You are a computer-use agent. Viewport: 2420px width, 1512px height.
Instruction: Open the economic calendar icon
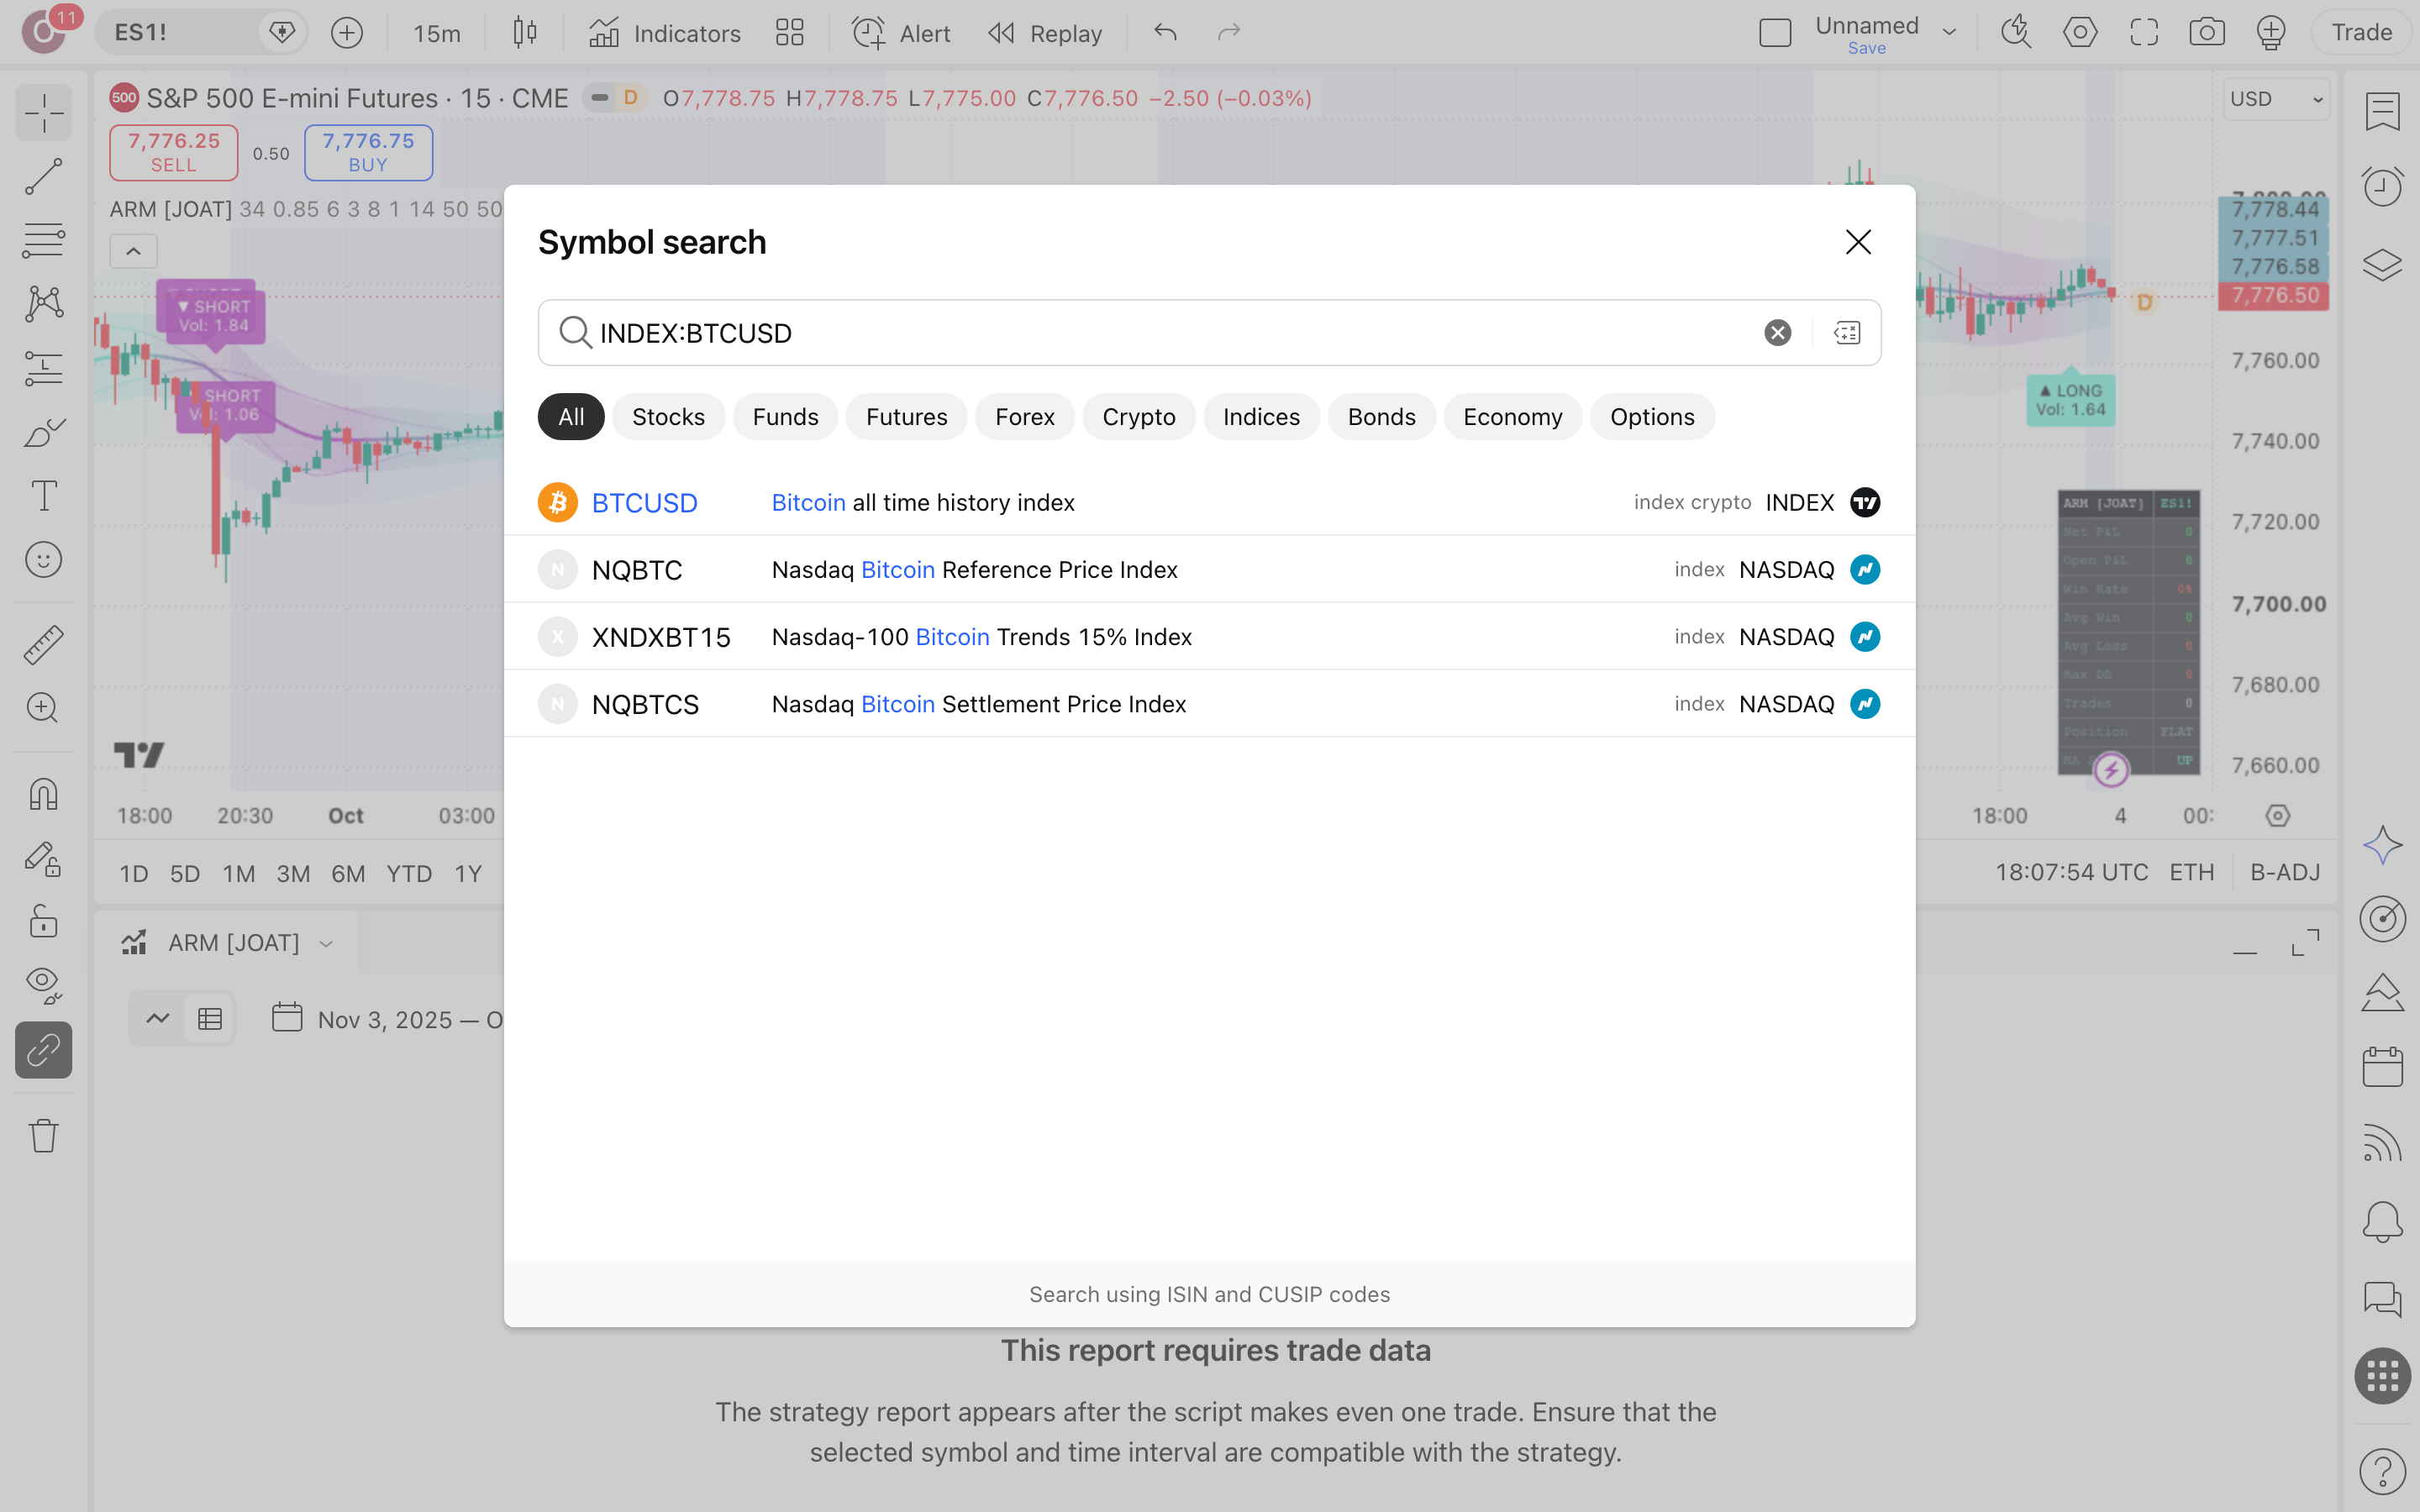(2382, 1066)
